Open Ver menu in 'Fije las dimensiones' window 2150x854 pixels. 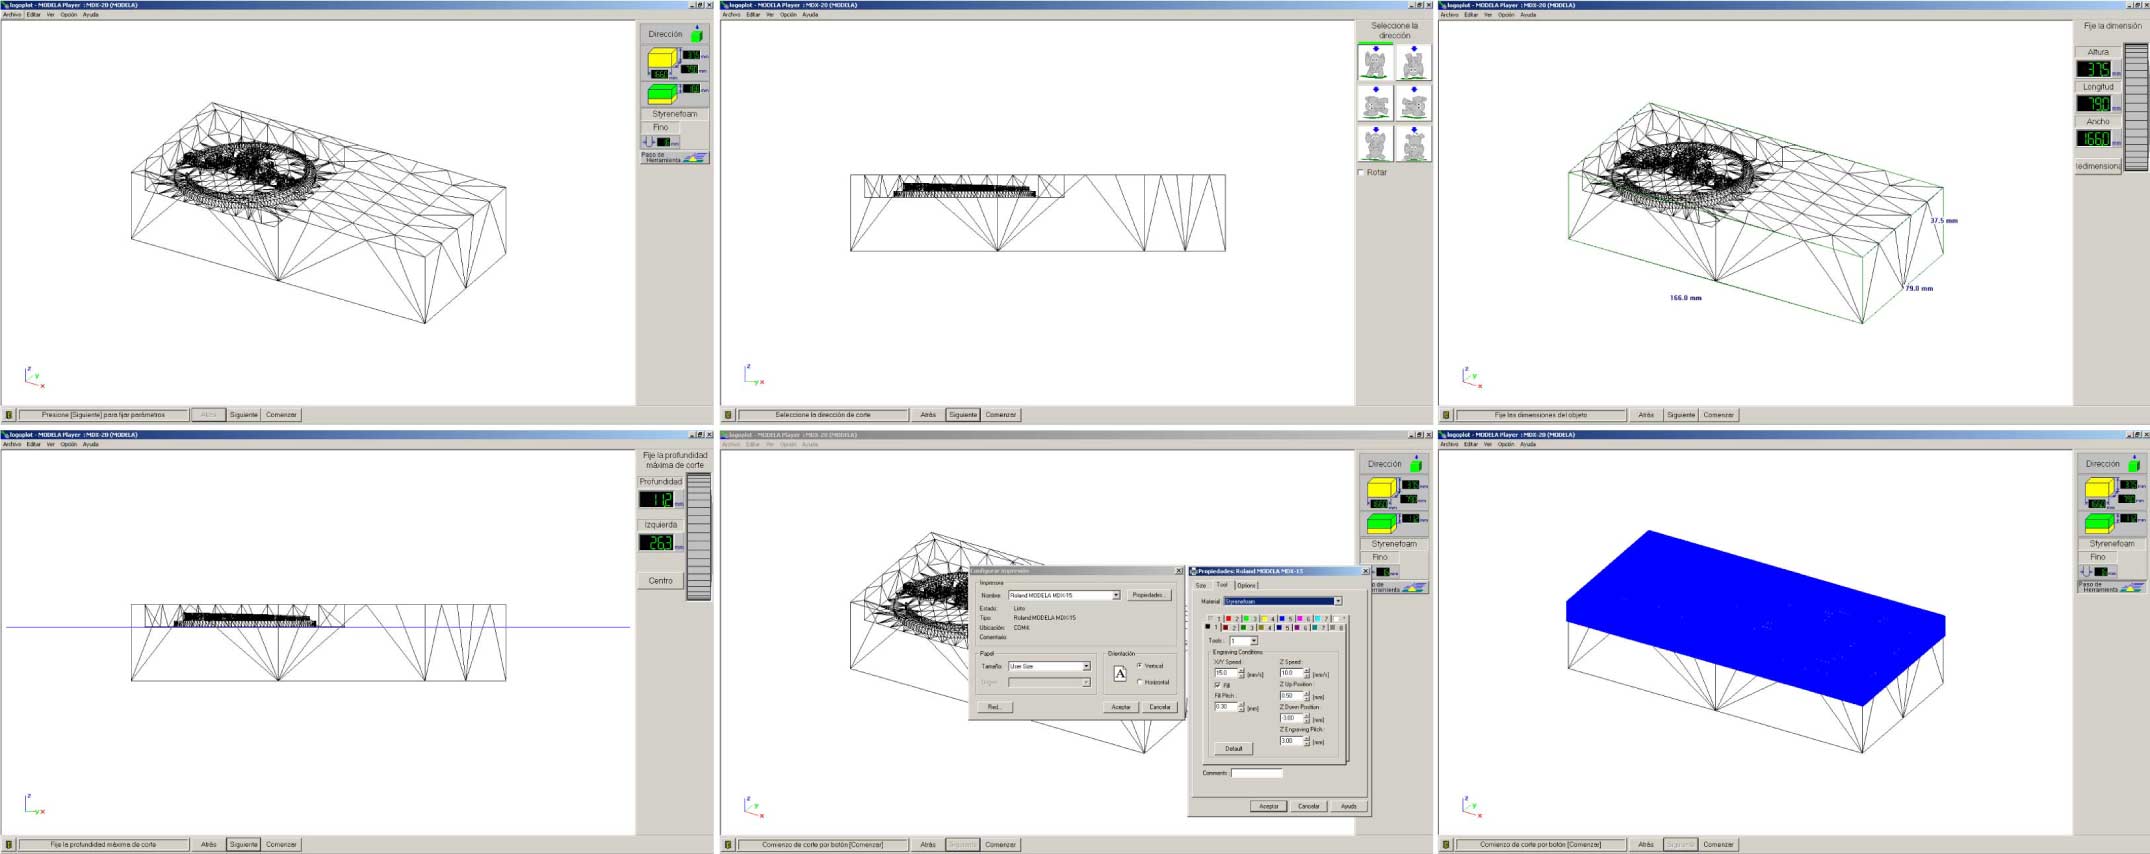[x=1488, y=15]
